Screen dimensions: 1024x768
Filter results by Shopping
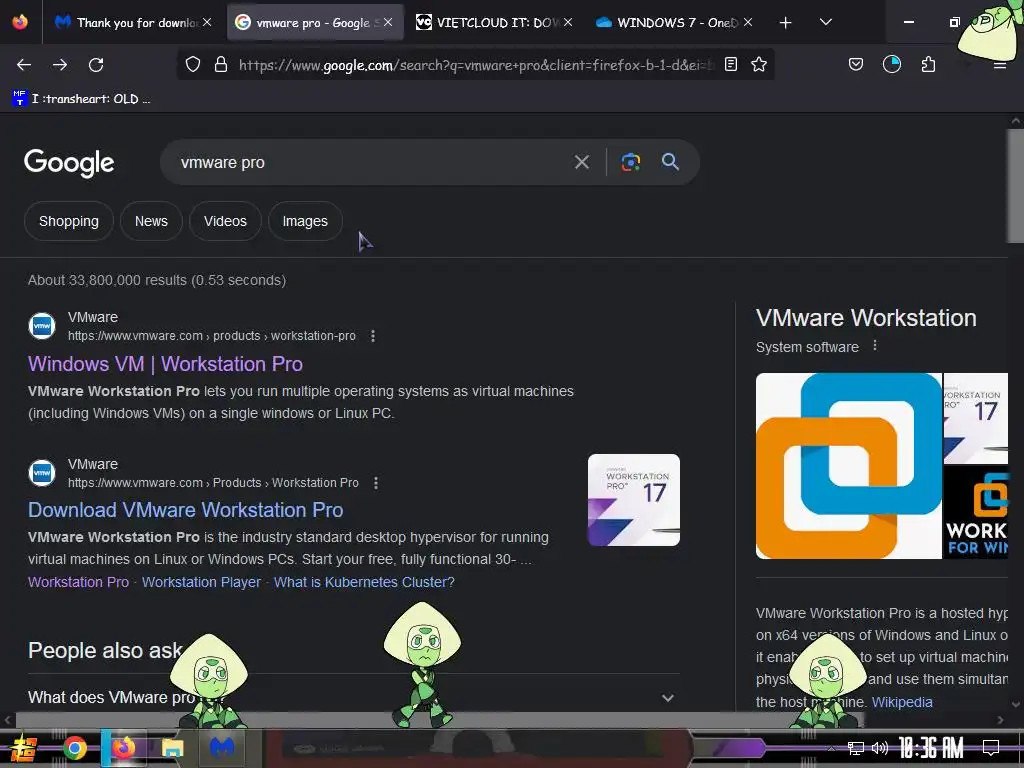click(69, 221)
